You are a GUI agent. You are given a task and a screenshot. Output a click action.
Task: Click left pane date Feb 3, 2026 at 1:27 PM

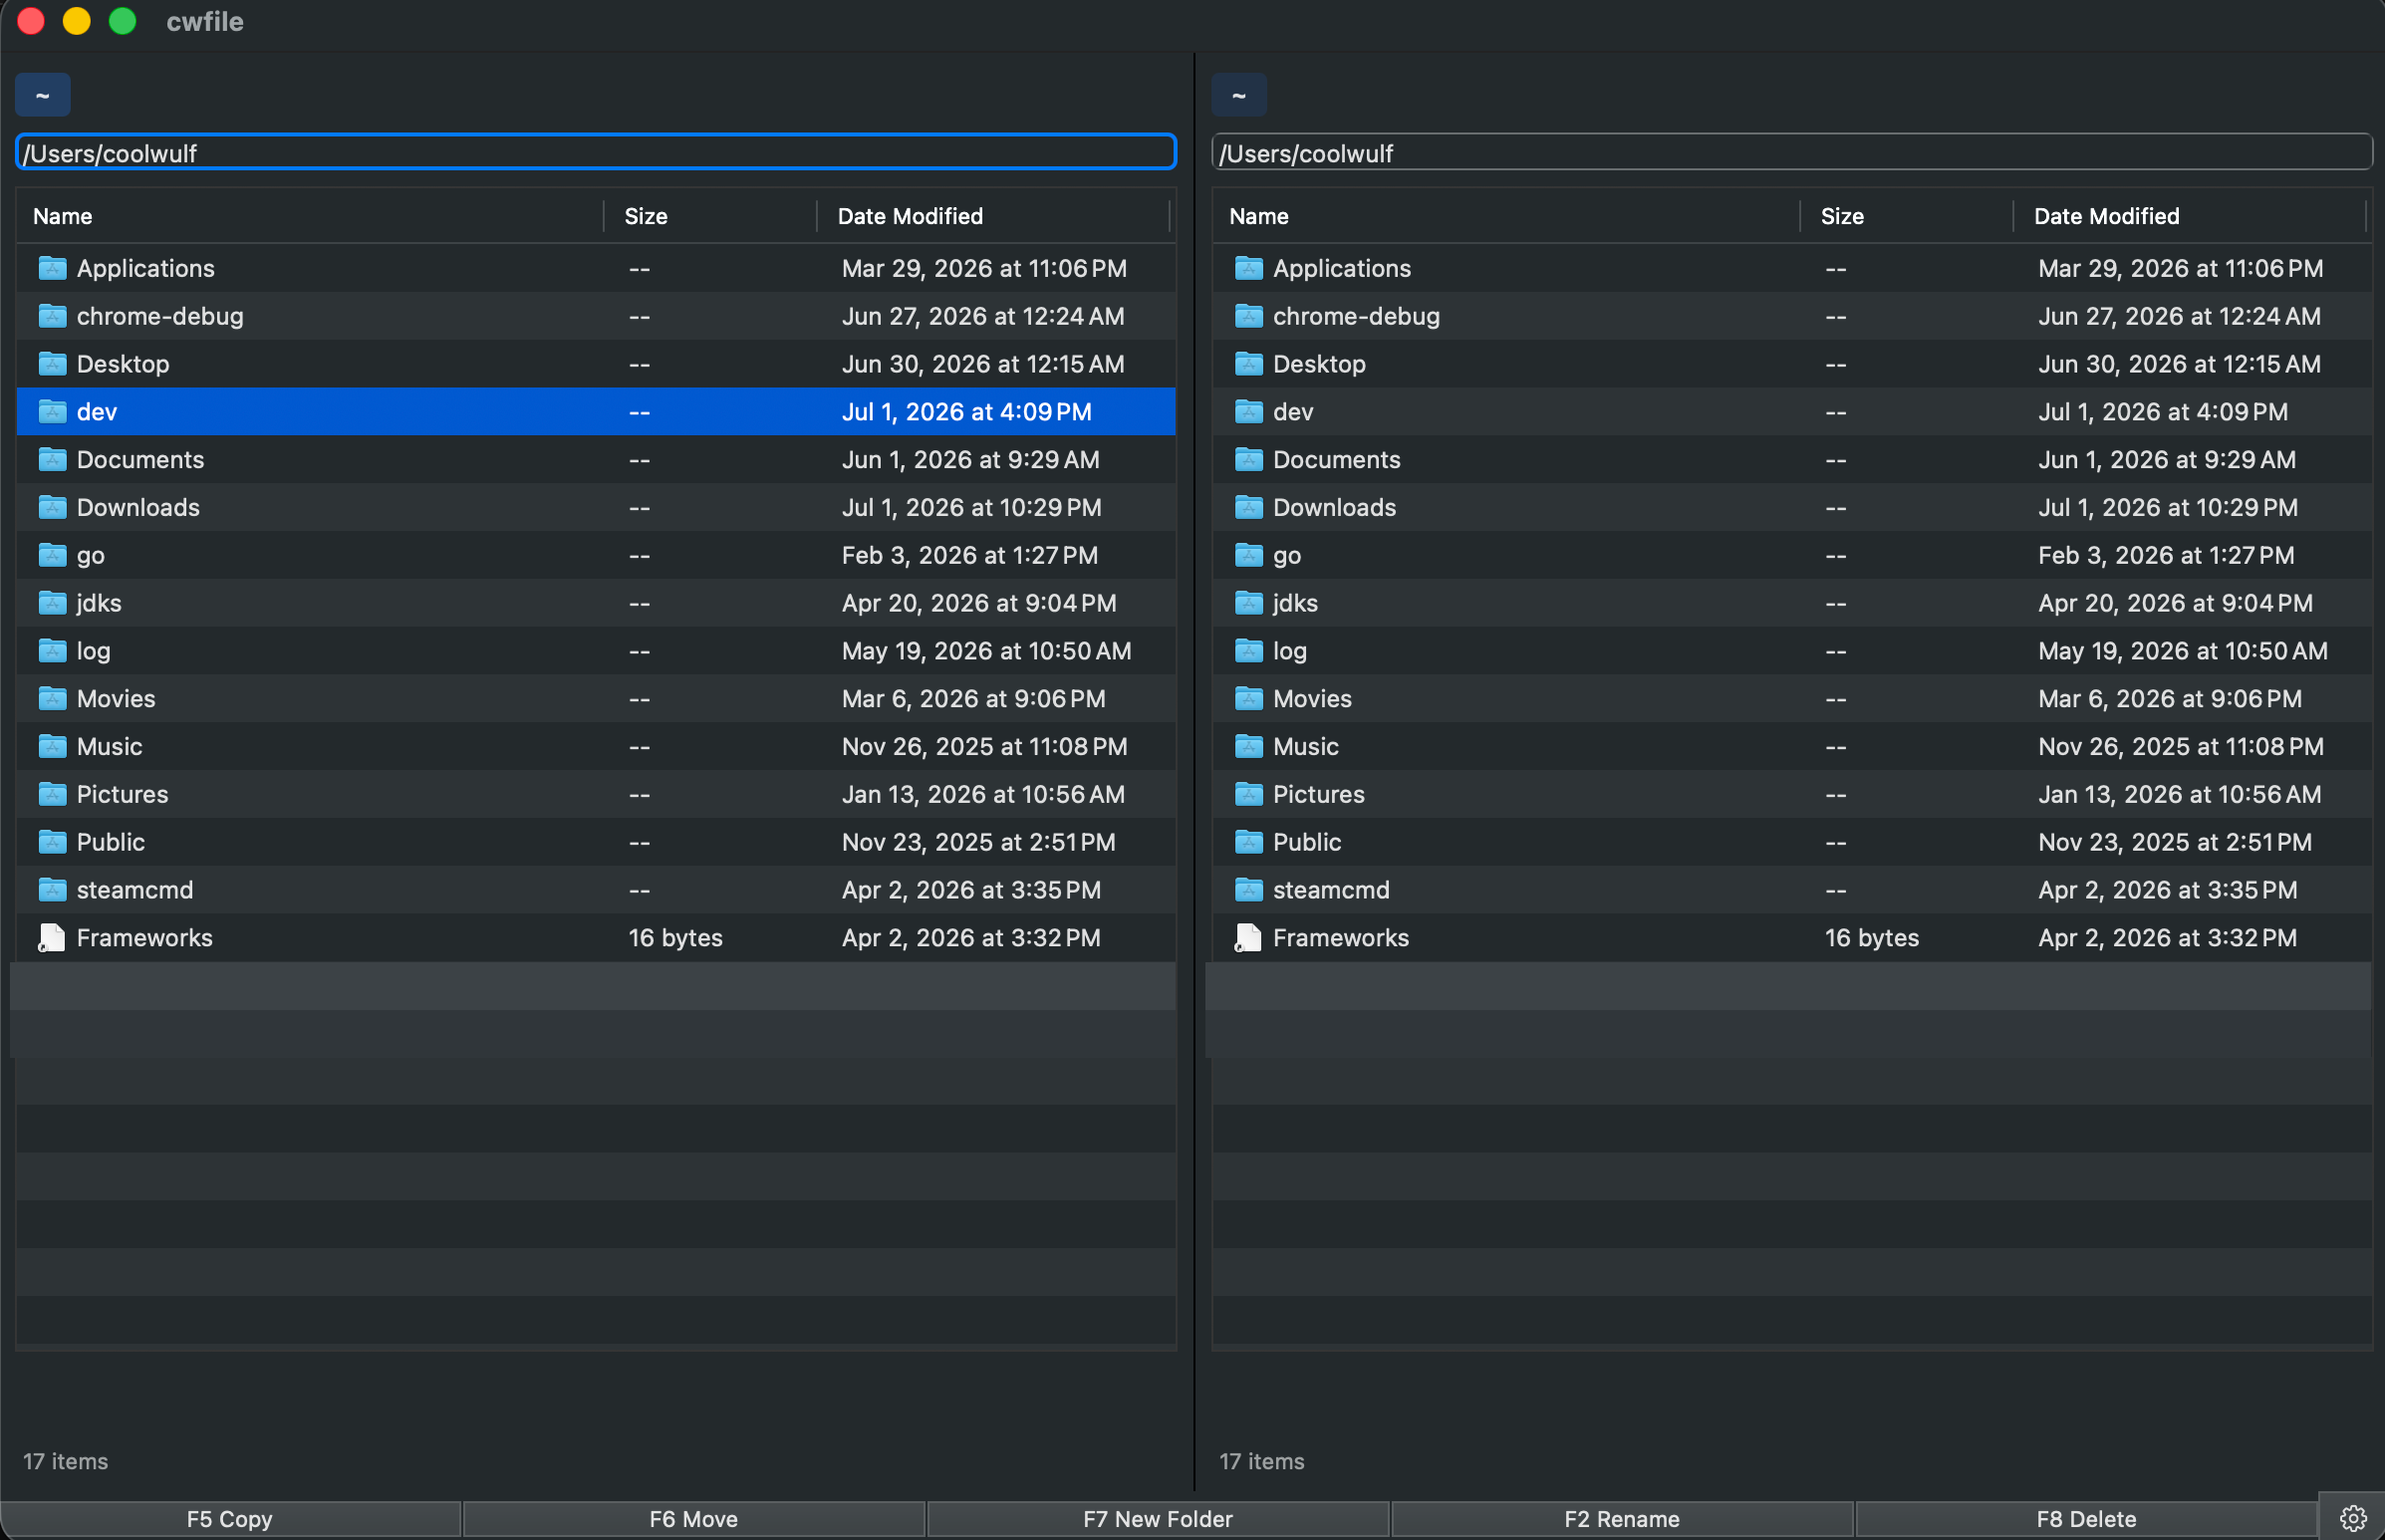(x=970, y=555)
